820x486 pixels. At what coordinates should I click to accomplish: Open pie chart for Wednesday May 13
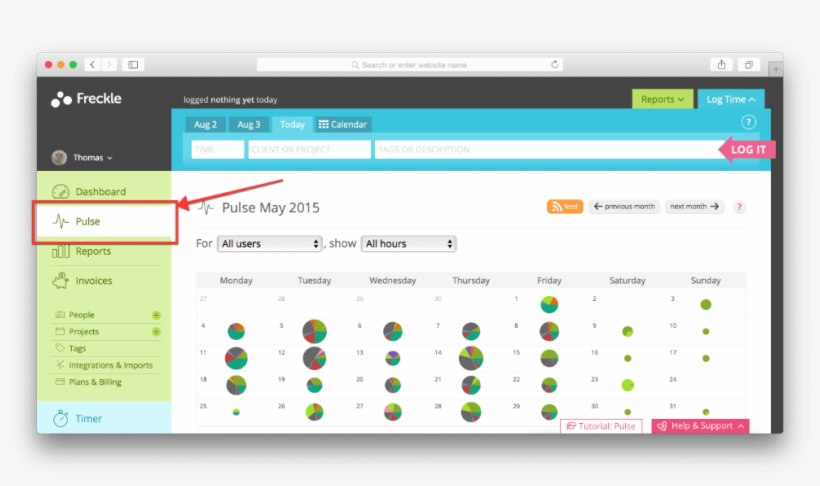393,358
